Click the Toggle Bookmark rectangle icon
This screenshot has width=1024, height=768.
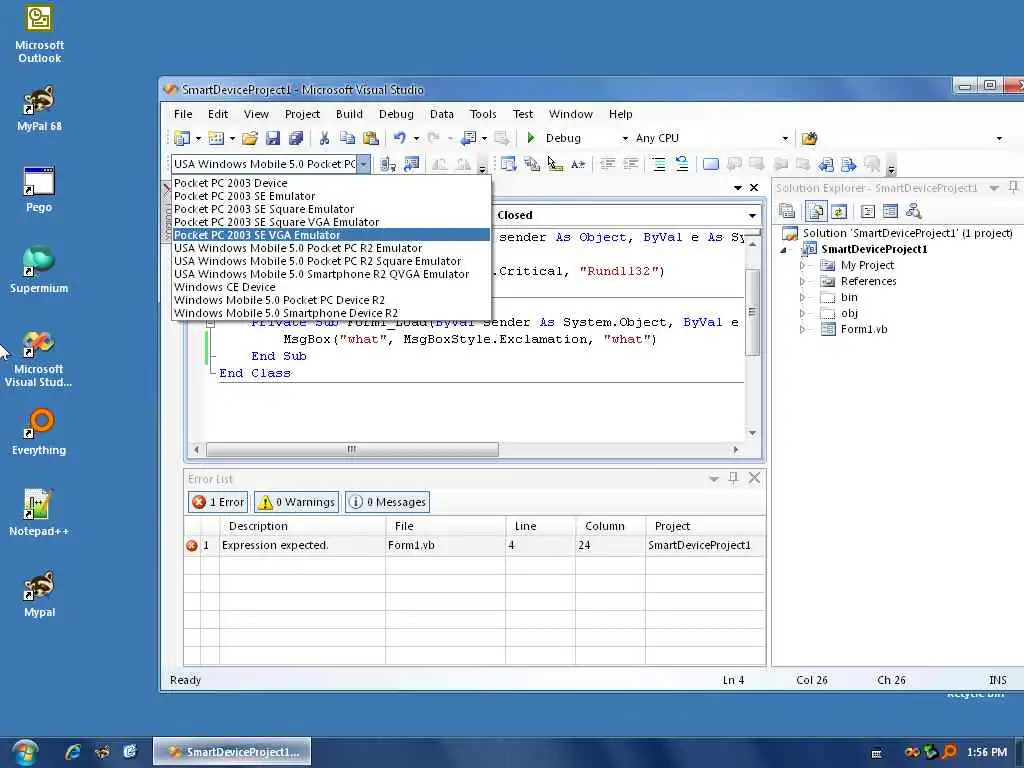(x=711, y=165)
